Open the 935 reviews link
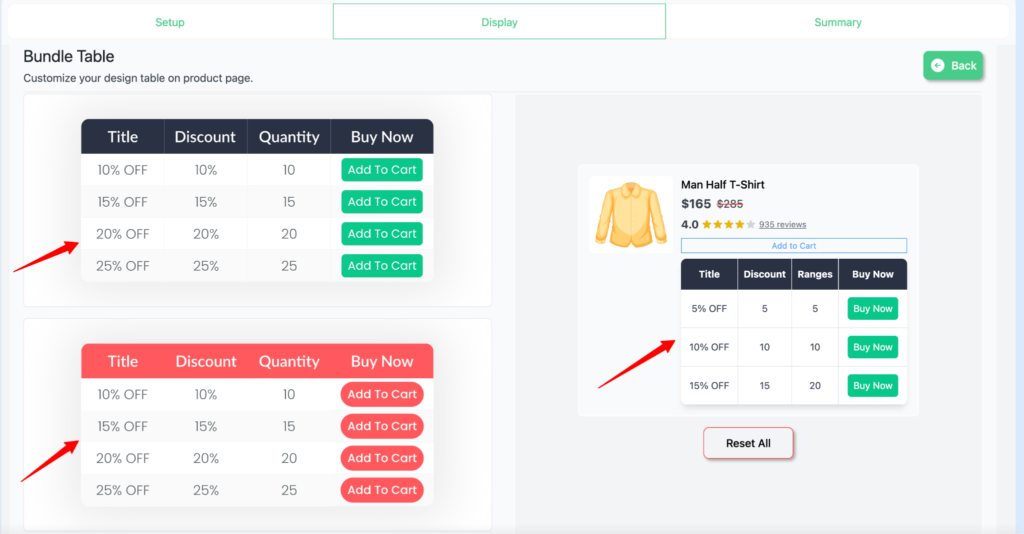This screenshot has height=534, width=1024. [782, 225]
